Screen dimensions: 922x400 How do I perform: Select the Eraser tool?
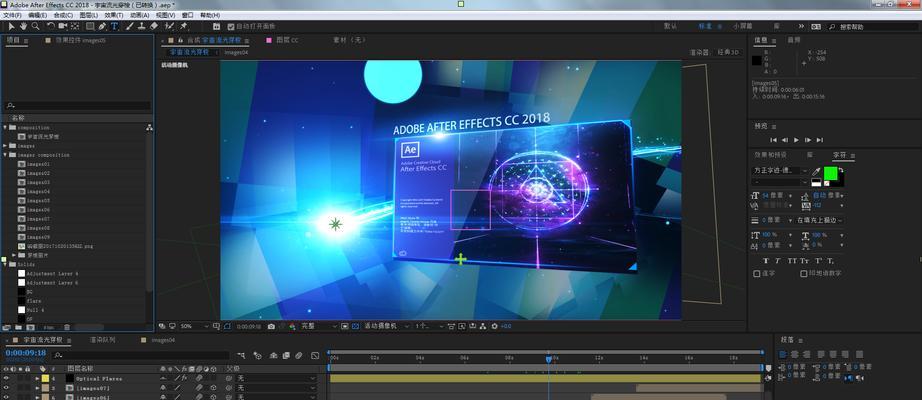pos(154,26)
